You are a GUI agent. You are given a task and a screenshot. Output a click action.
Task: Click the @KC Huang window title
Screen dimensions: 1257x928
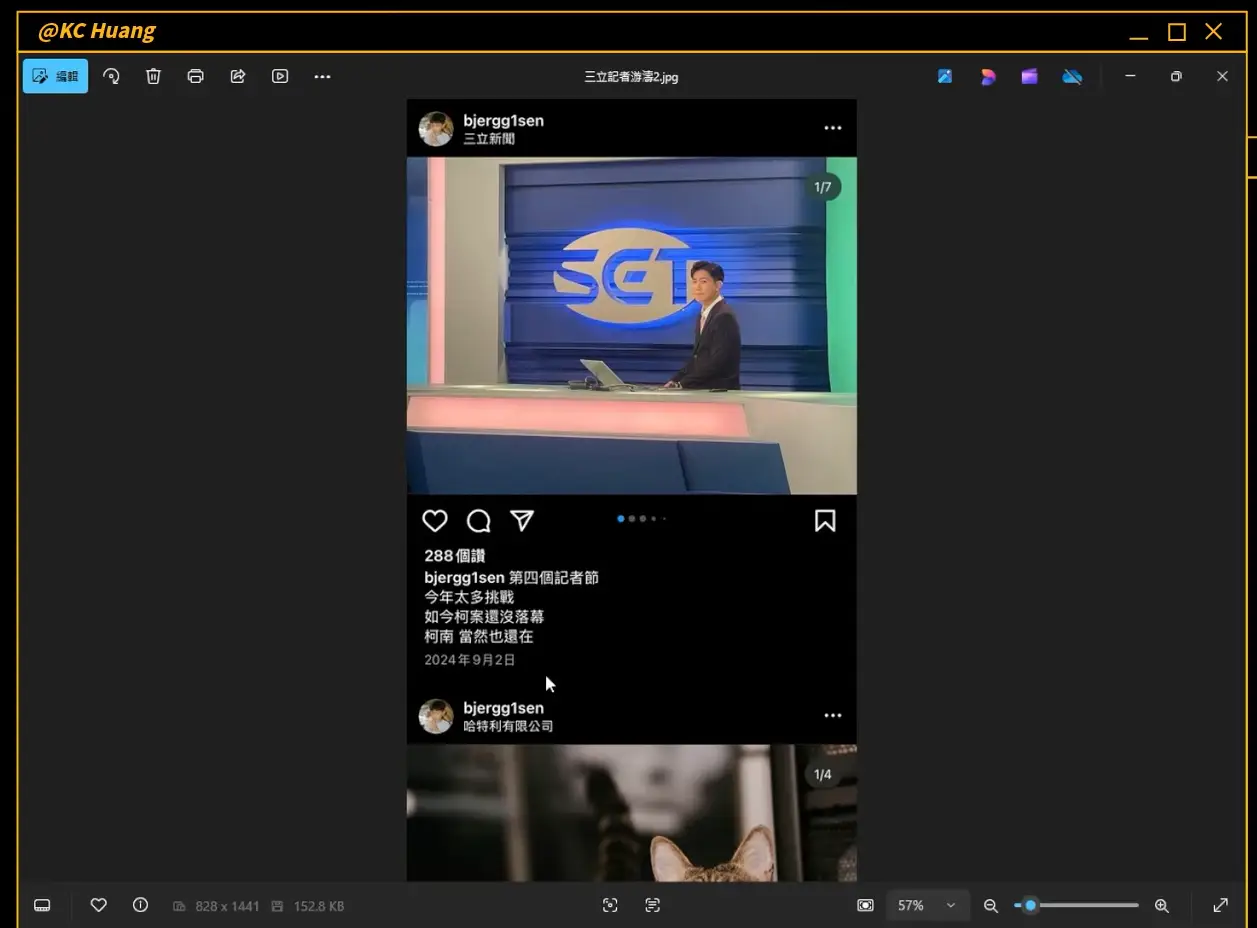coord(97,31)
